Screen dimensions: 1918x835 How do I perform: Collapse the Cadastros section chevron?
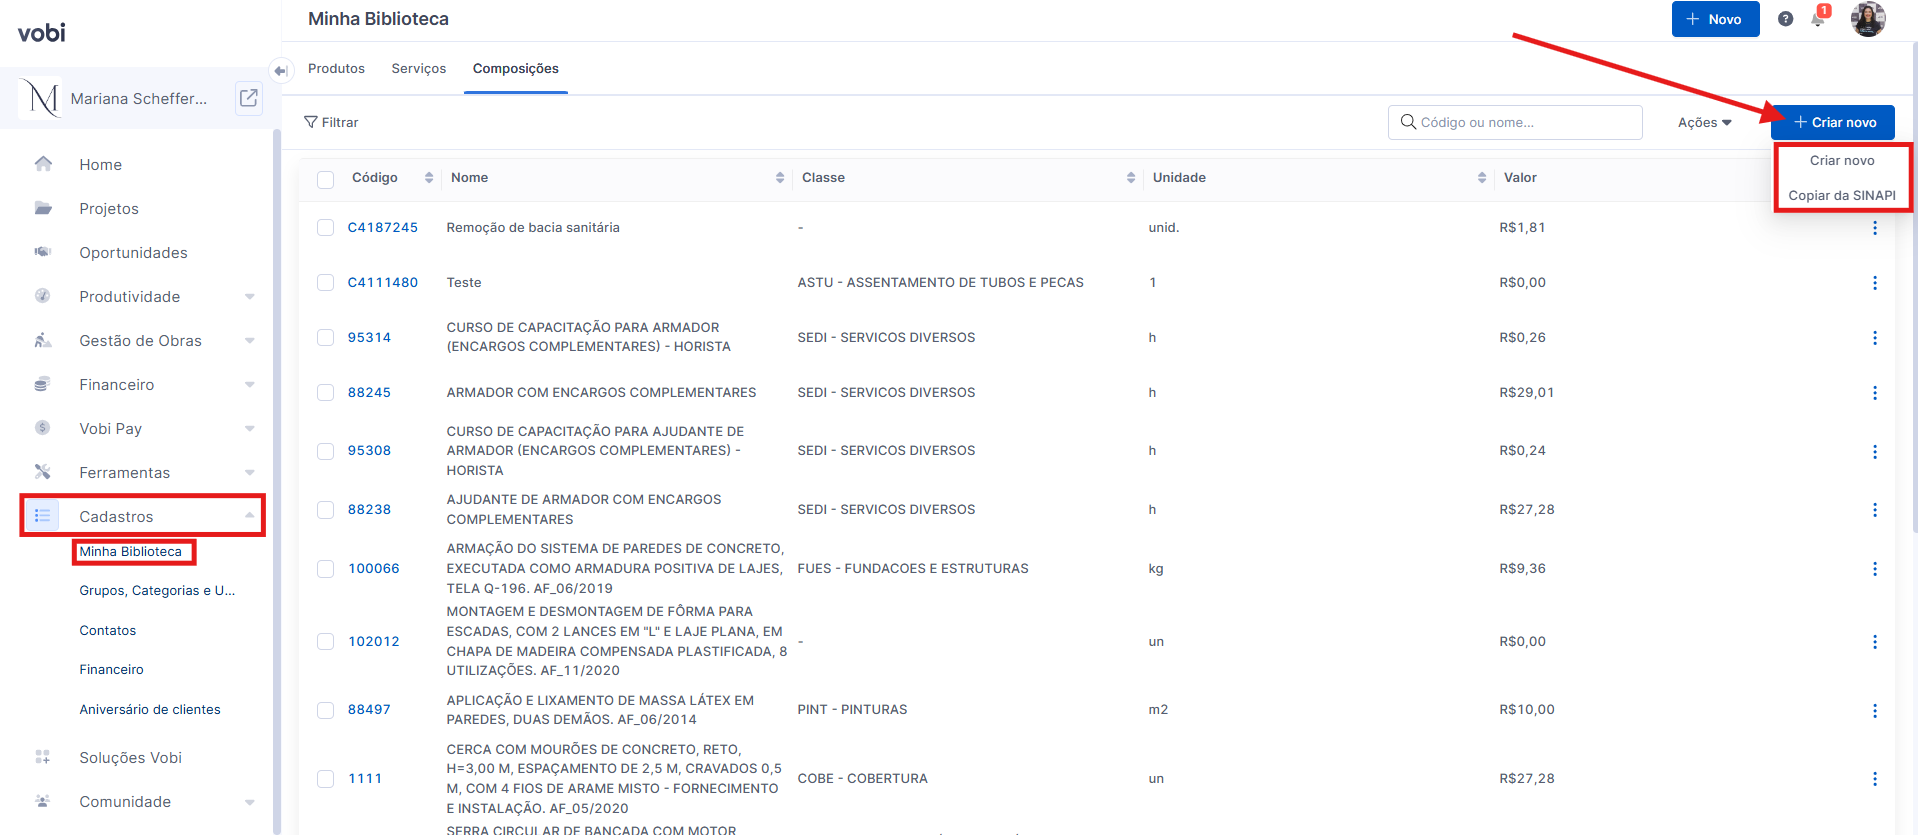click(x=250, y=516)
